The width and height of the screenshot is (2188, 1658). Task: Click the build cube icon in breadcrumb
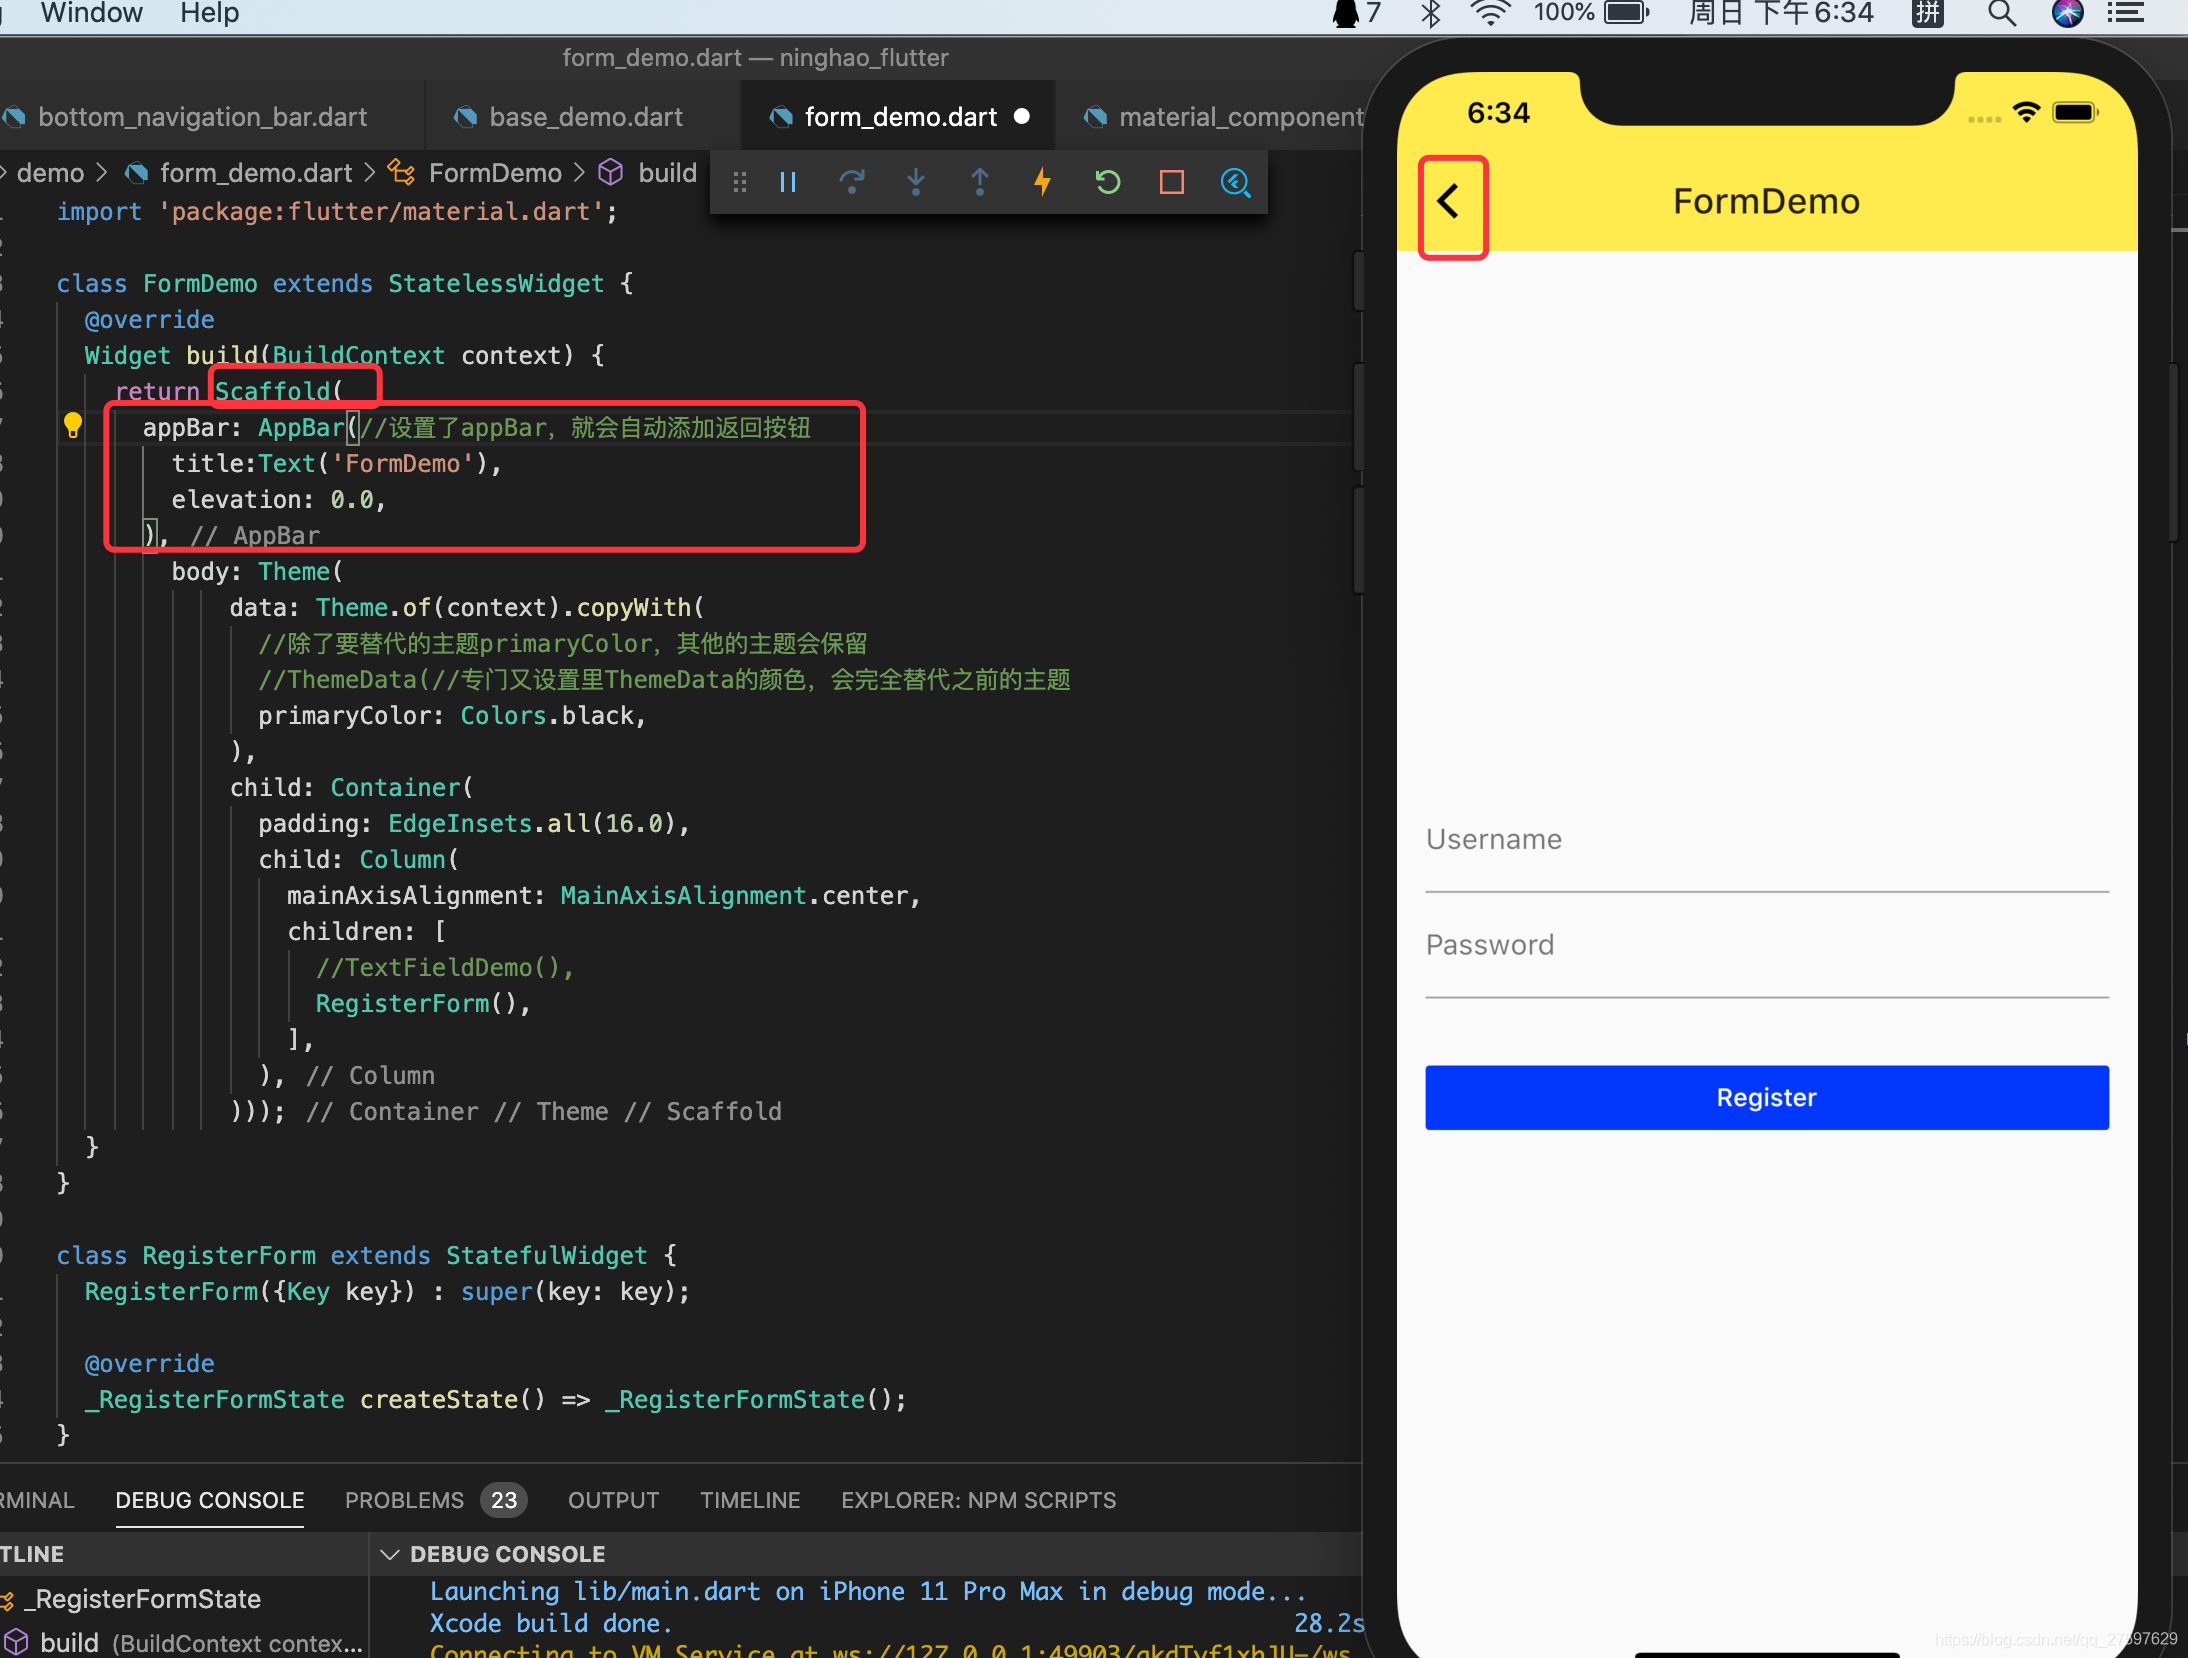coord(611,173)
